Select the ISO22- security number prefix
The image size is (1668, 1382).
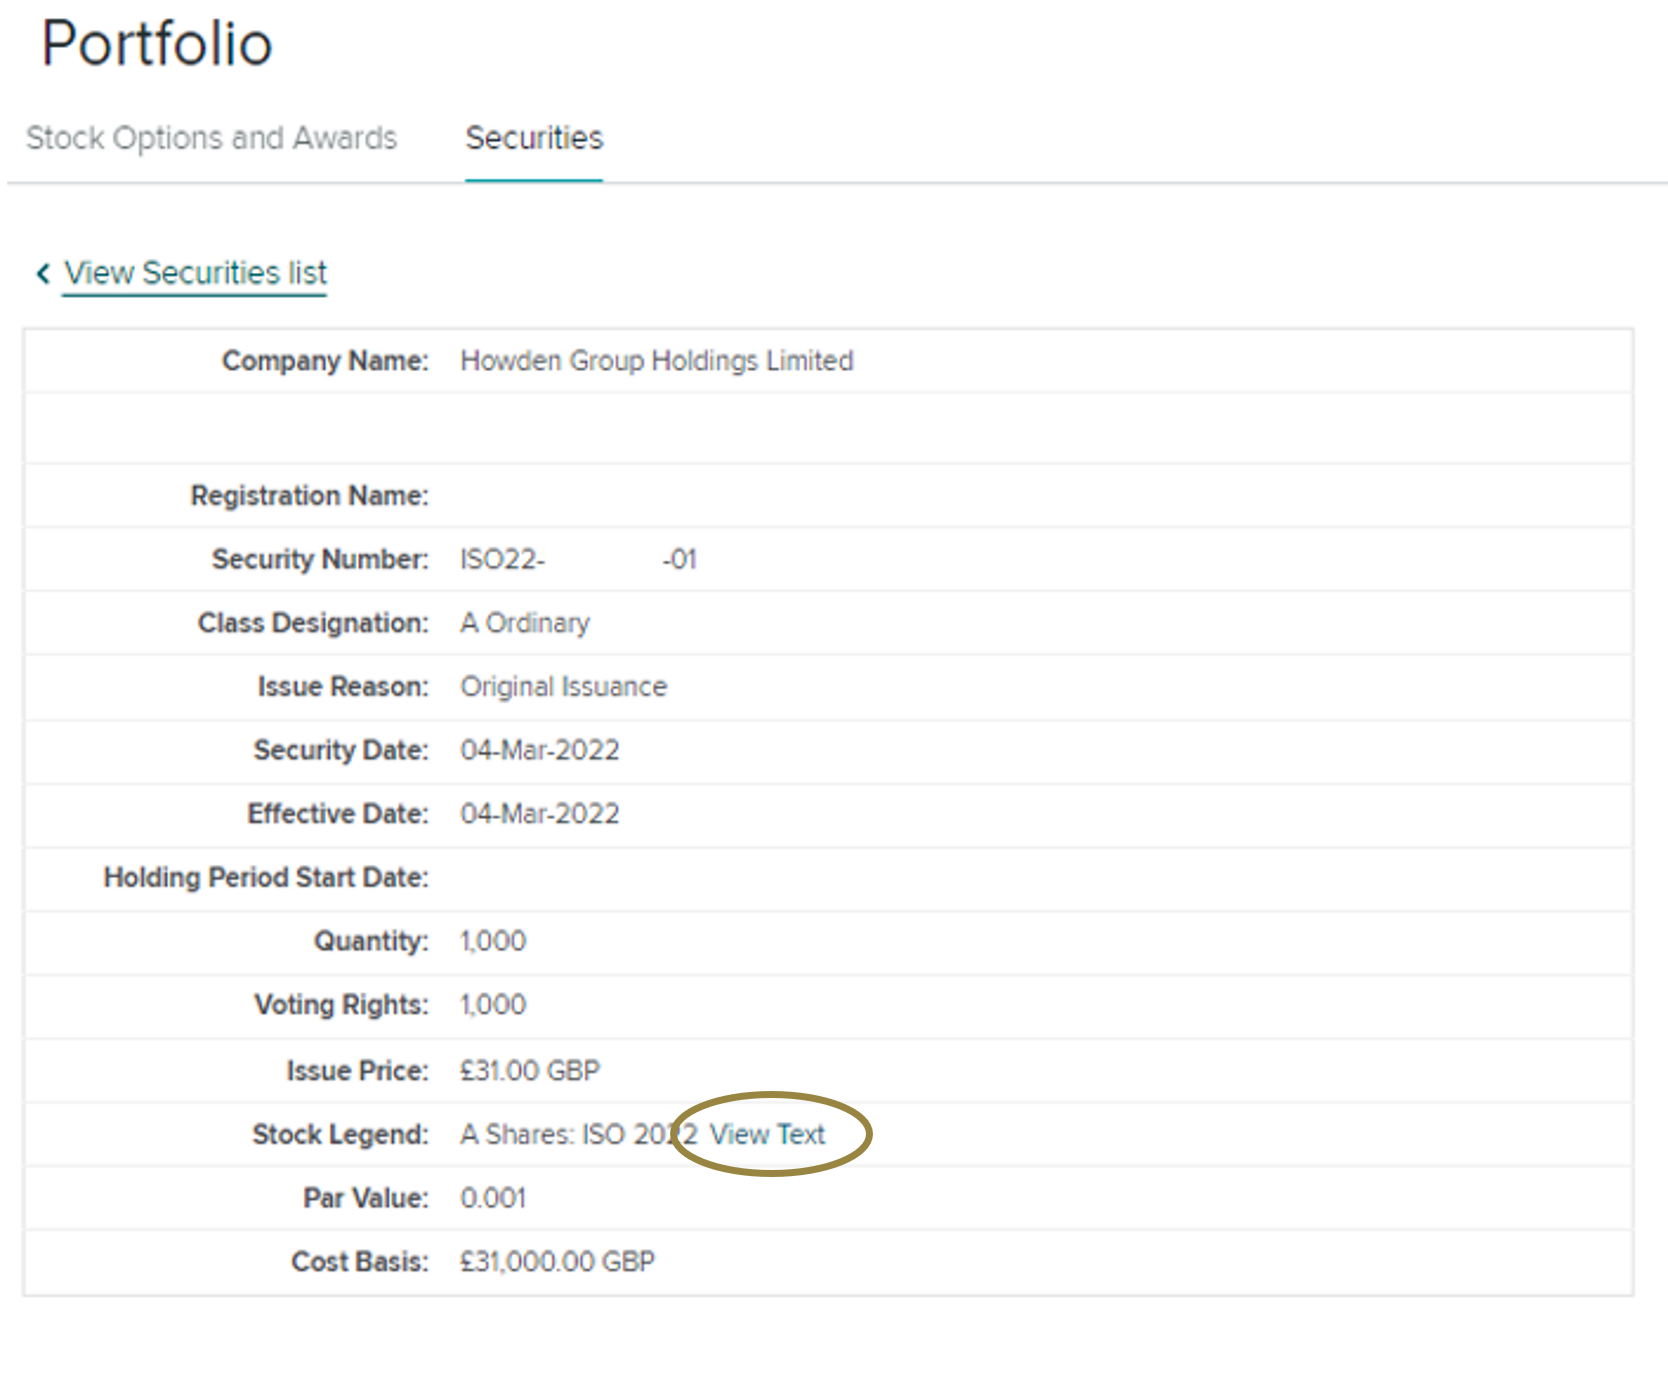click(x=502, y=559)
